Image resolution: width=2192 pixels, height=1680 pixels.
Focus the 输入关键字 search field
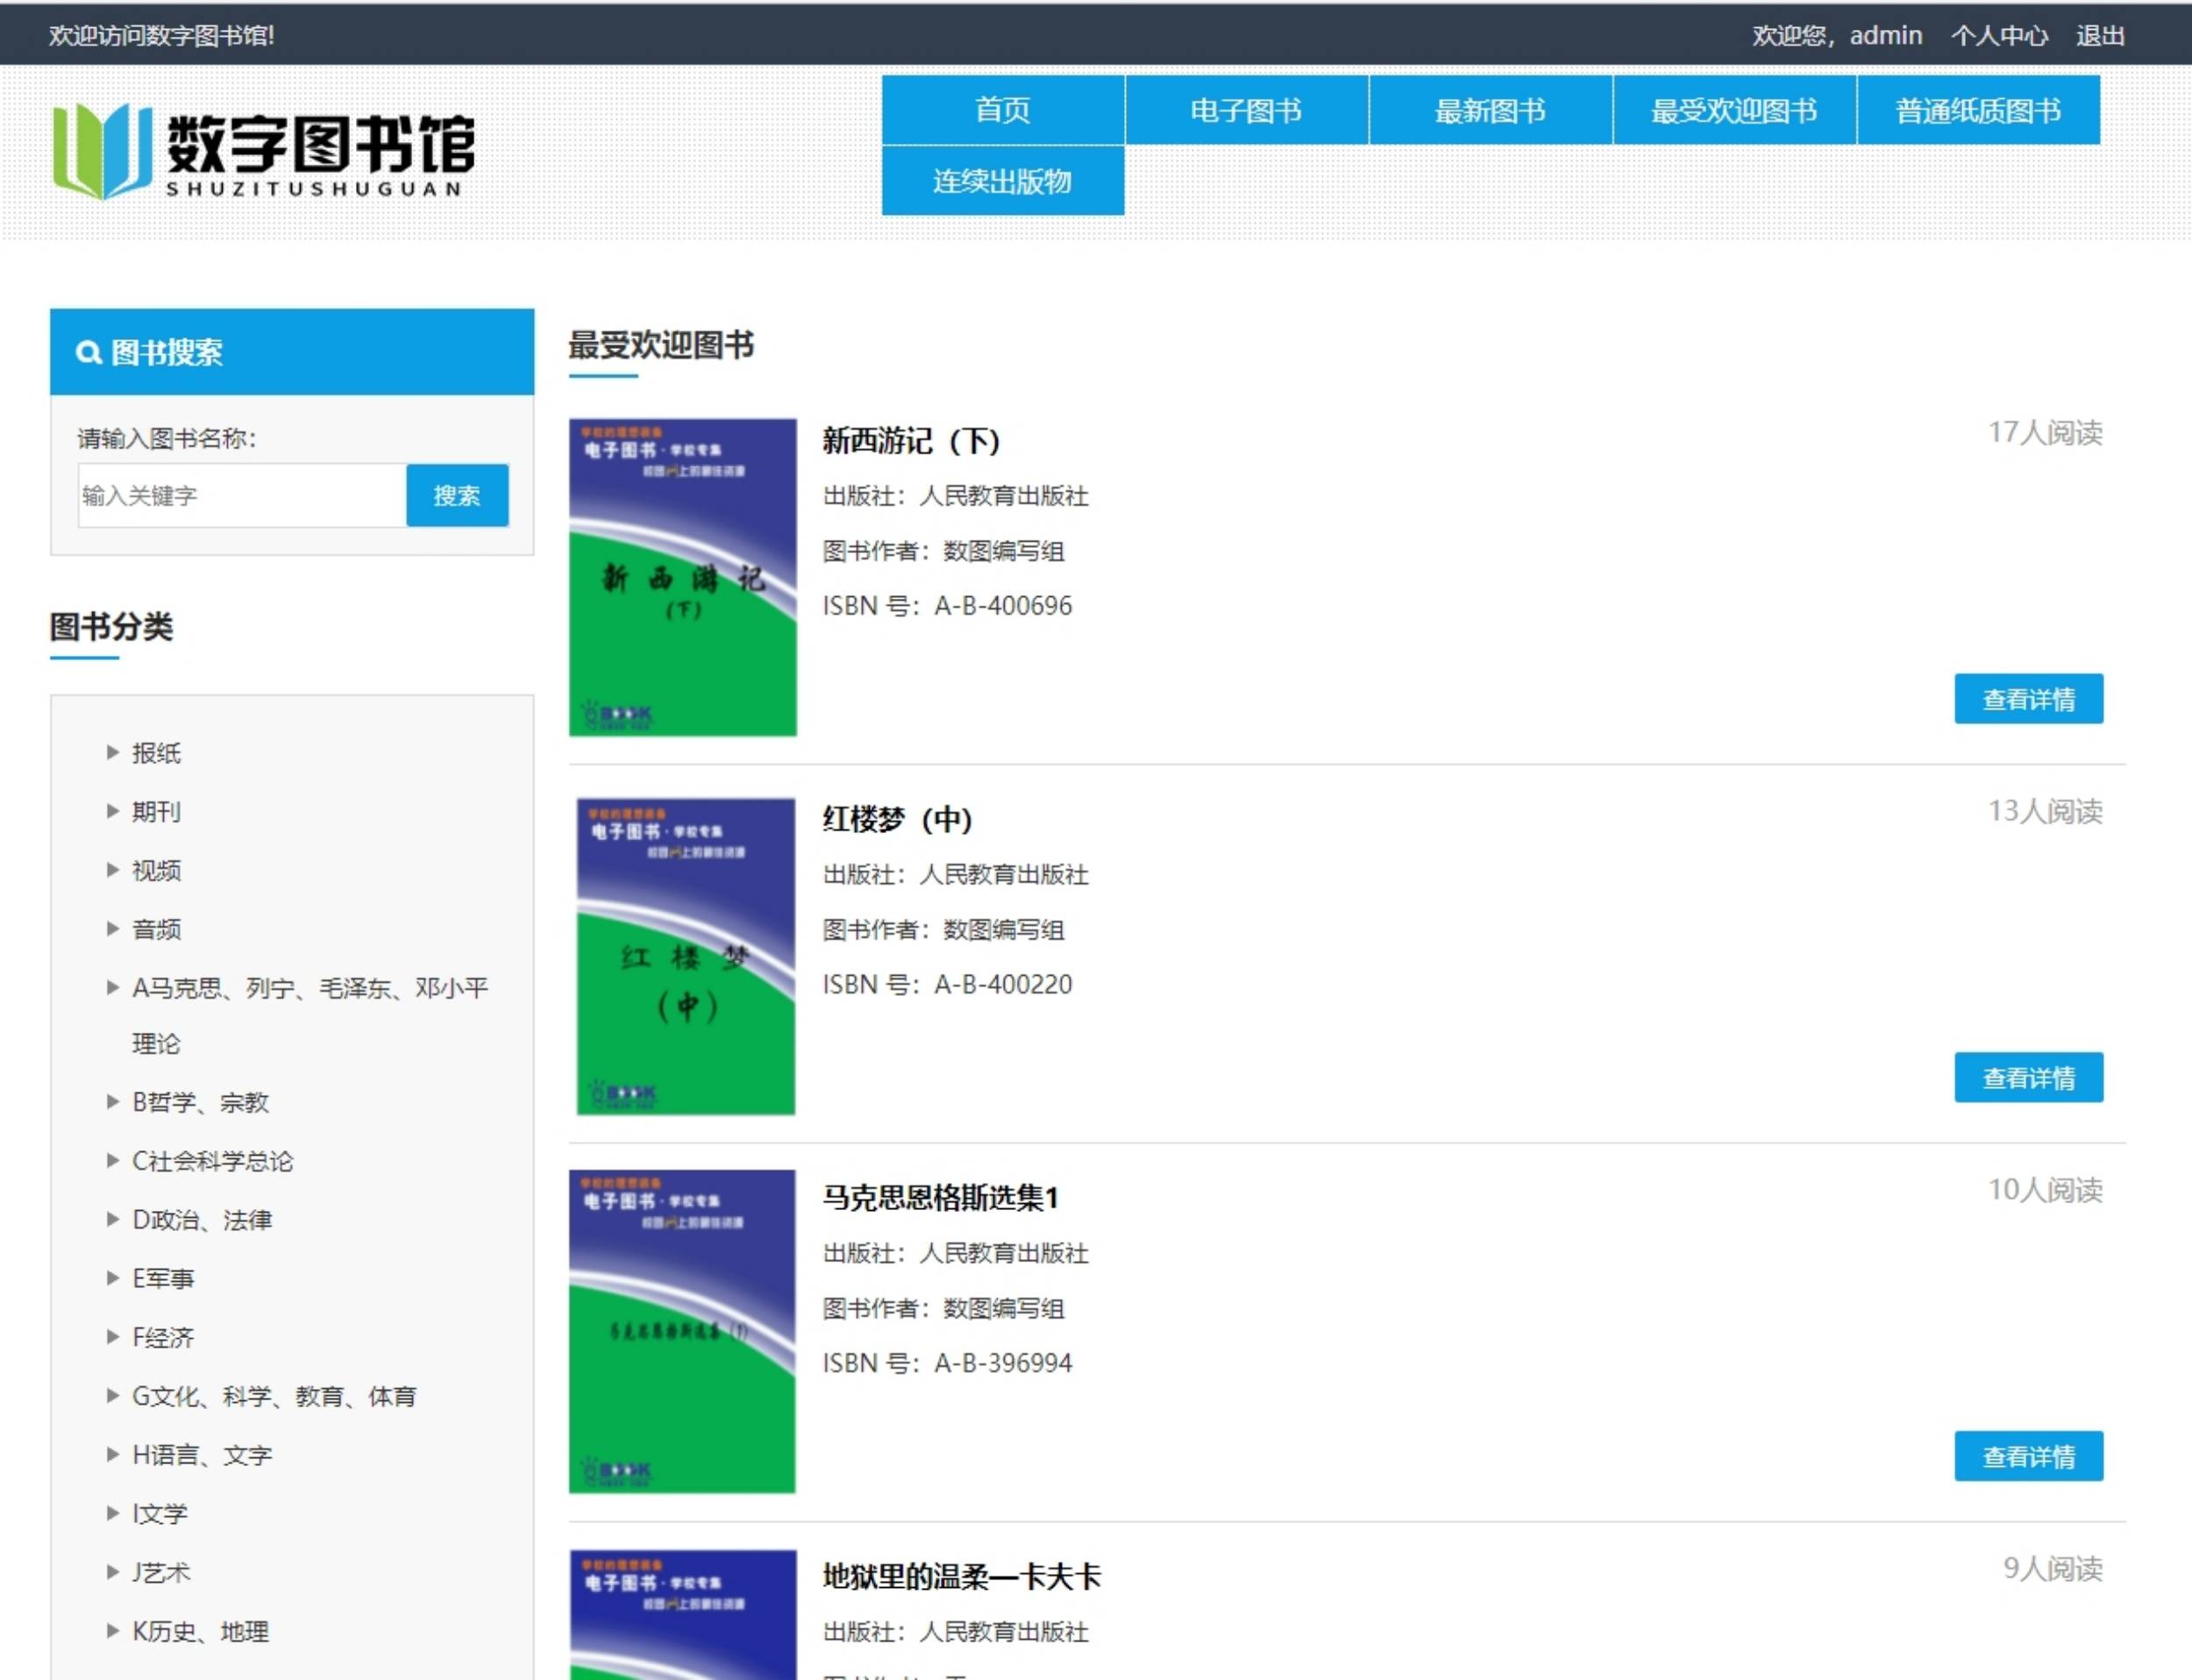click(x=241, y=495)
